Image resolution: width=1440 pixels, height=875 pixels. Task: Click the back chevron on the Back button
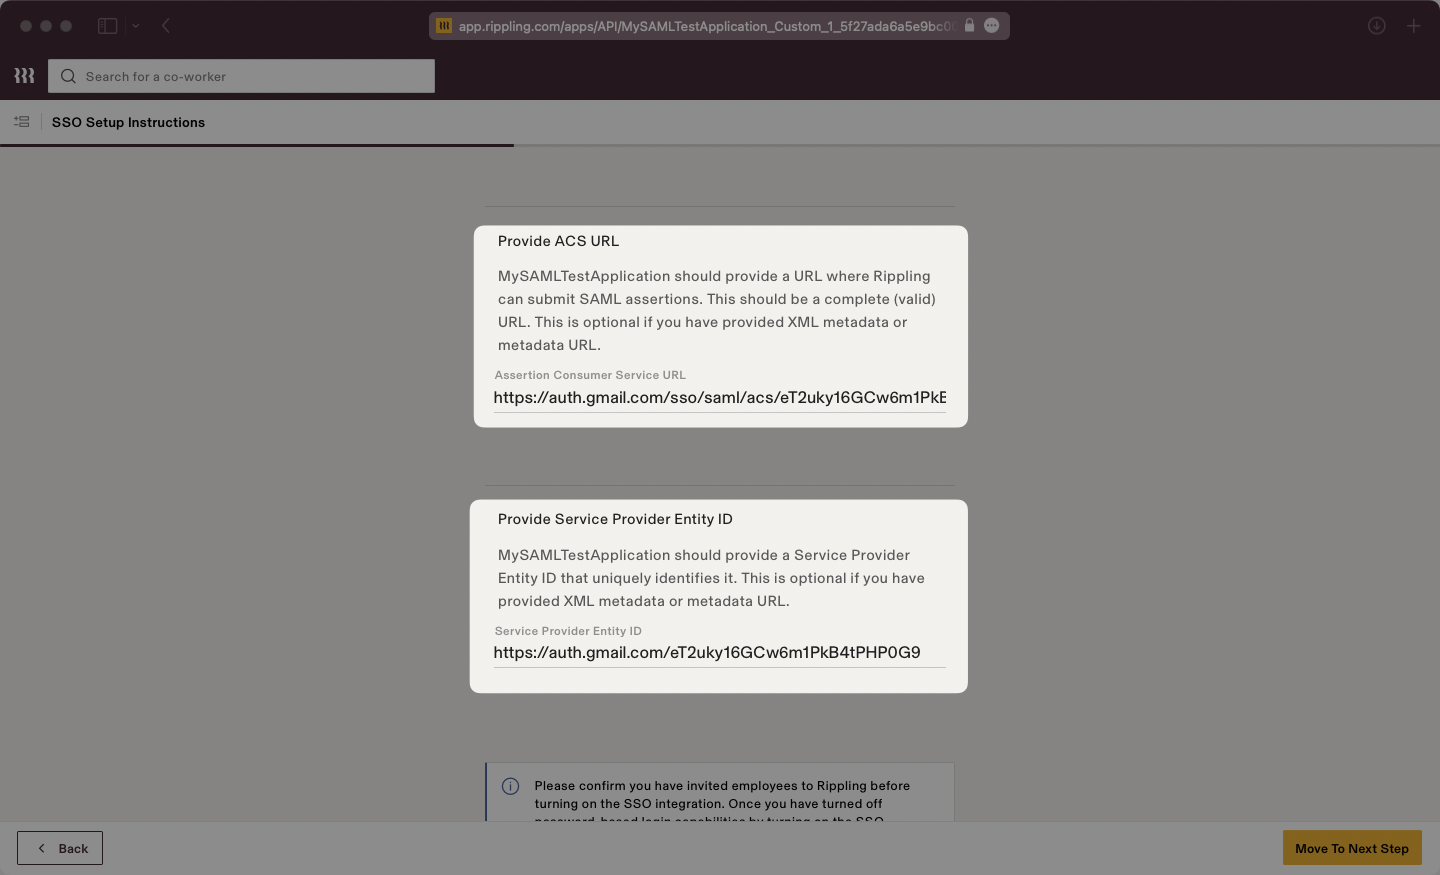(39, 848)
